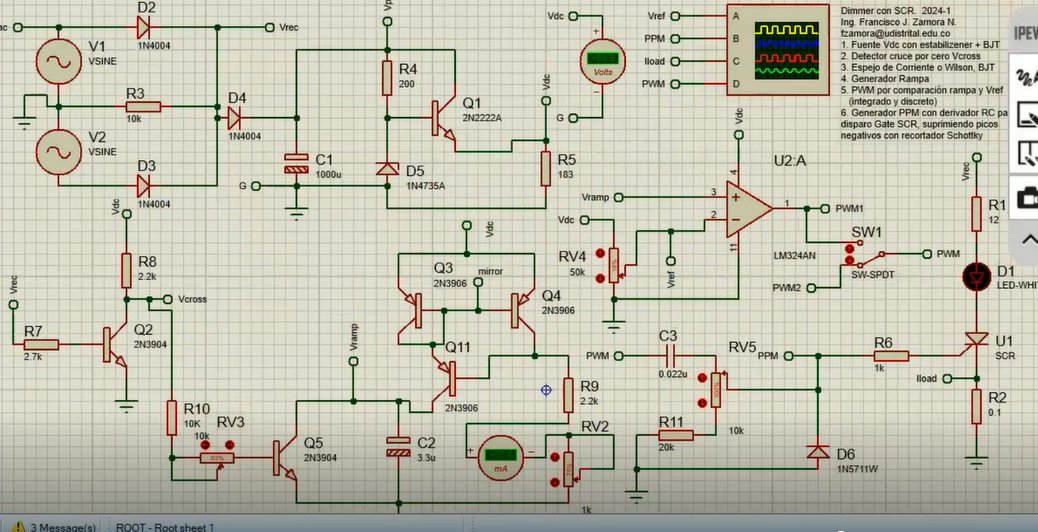The width and height of the screenshot is (1038, 532).
Task: Select the R5 183 resistor
Action: point(545,169)
